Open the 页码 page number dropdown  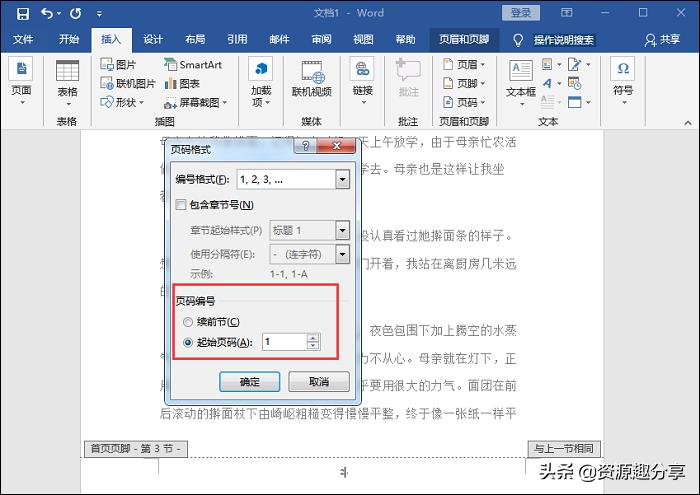464,102
